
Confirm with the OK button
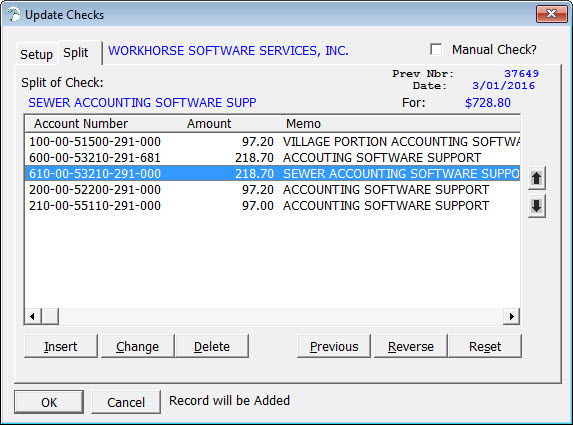(49, 402)
